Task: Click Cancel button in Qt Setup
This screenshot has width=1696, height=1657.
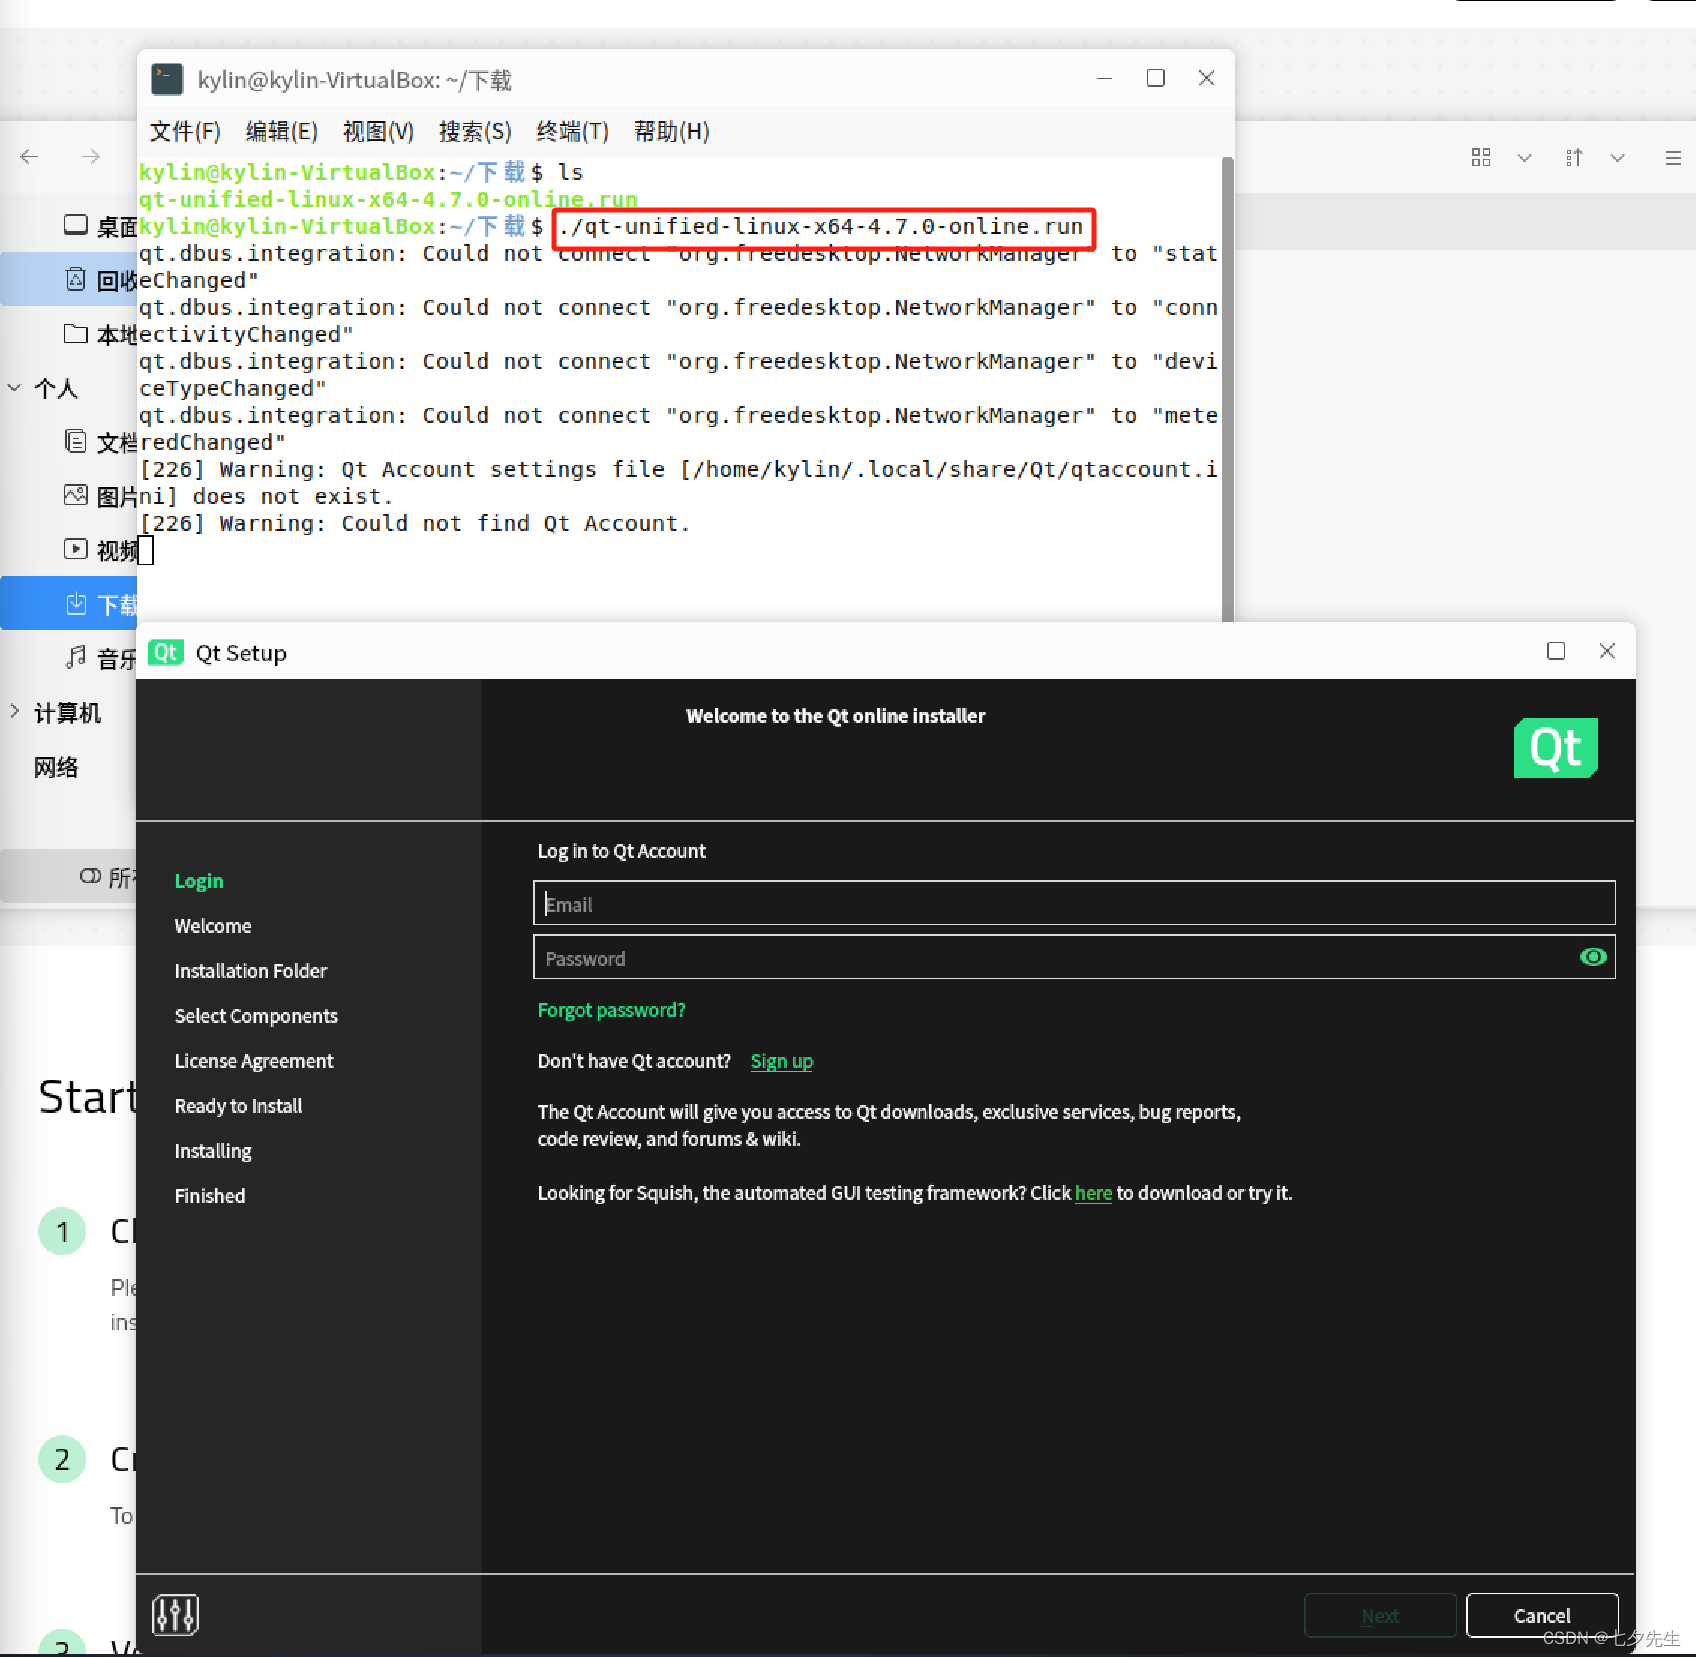Action: pyautogui.click(x=1542, y=1615)
